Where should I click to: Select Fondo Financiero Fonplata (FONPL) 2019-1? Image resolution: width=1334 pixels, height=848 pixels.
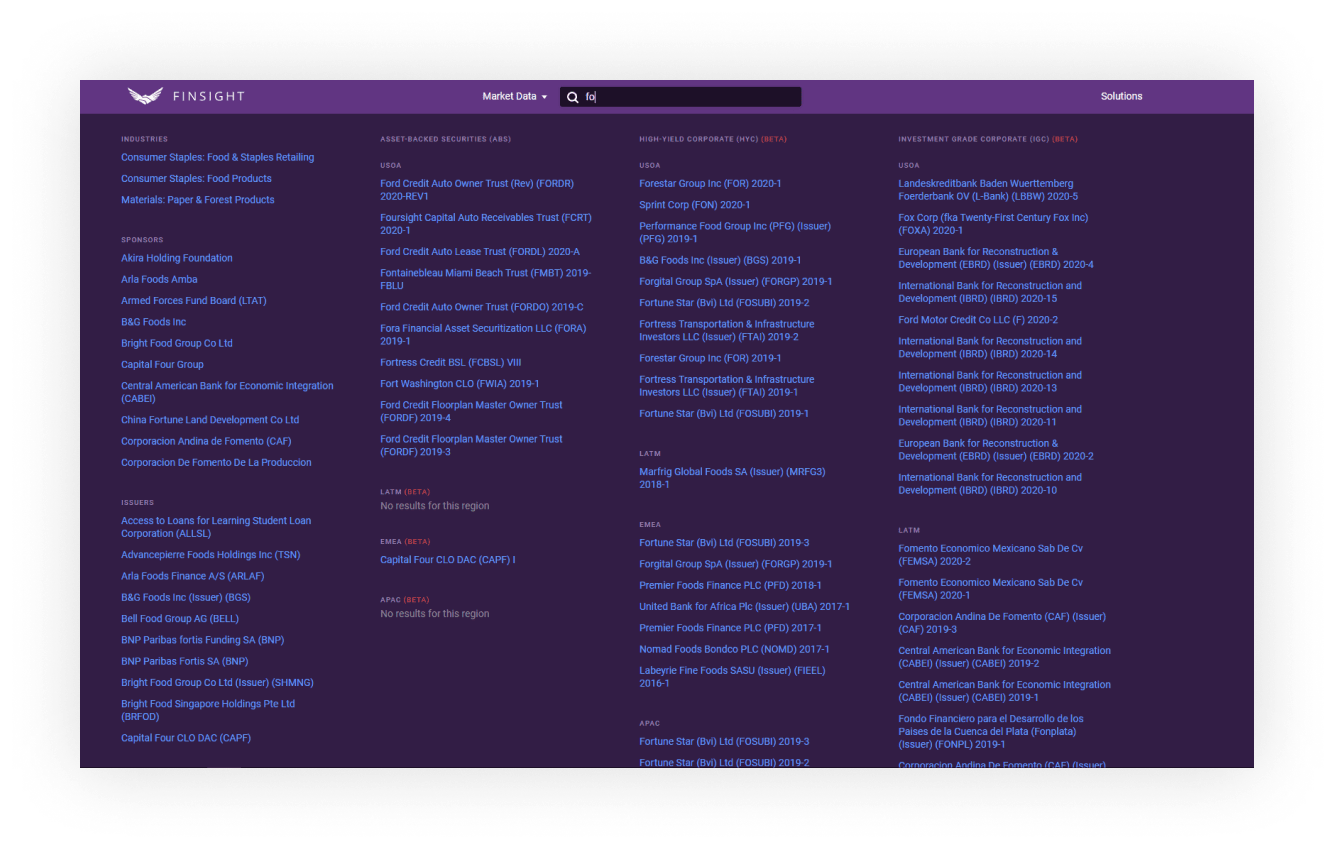[x=990, y=732]
